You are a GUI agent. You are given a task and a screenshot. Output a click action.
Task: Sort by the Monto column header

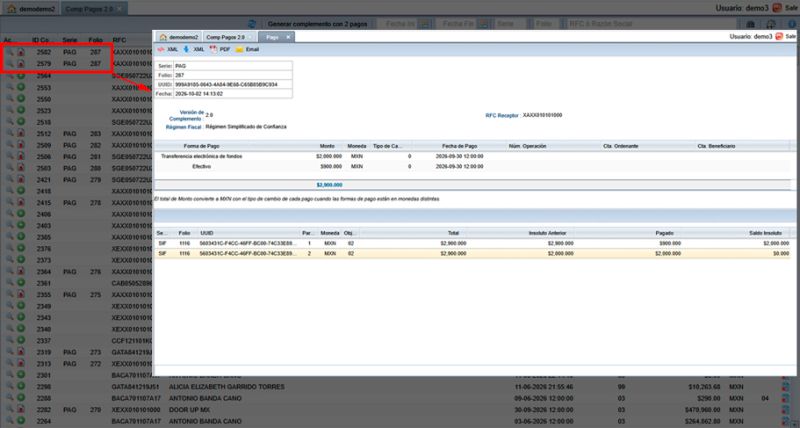(x=328, y=146)
